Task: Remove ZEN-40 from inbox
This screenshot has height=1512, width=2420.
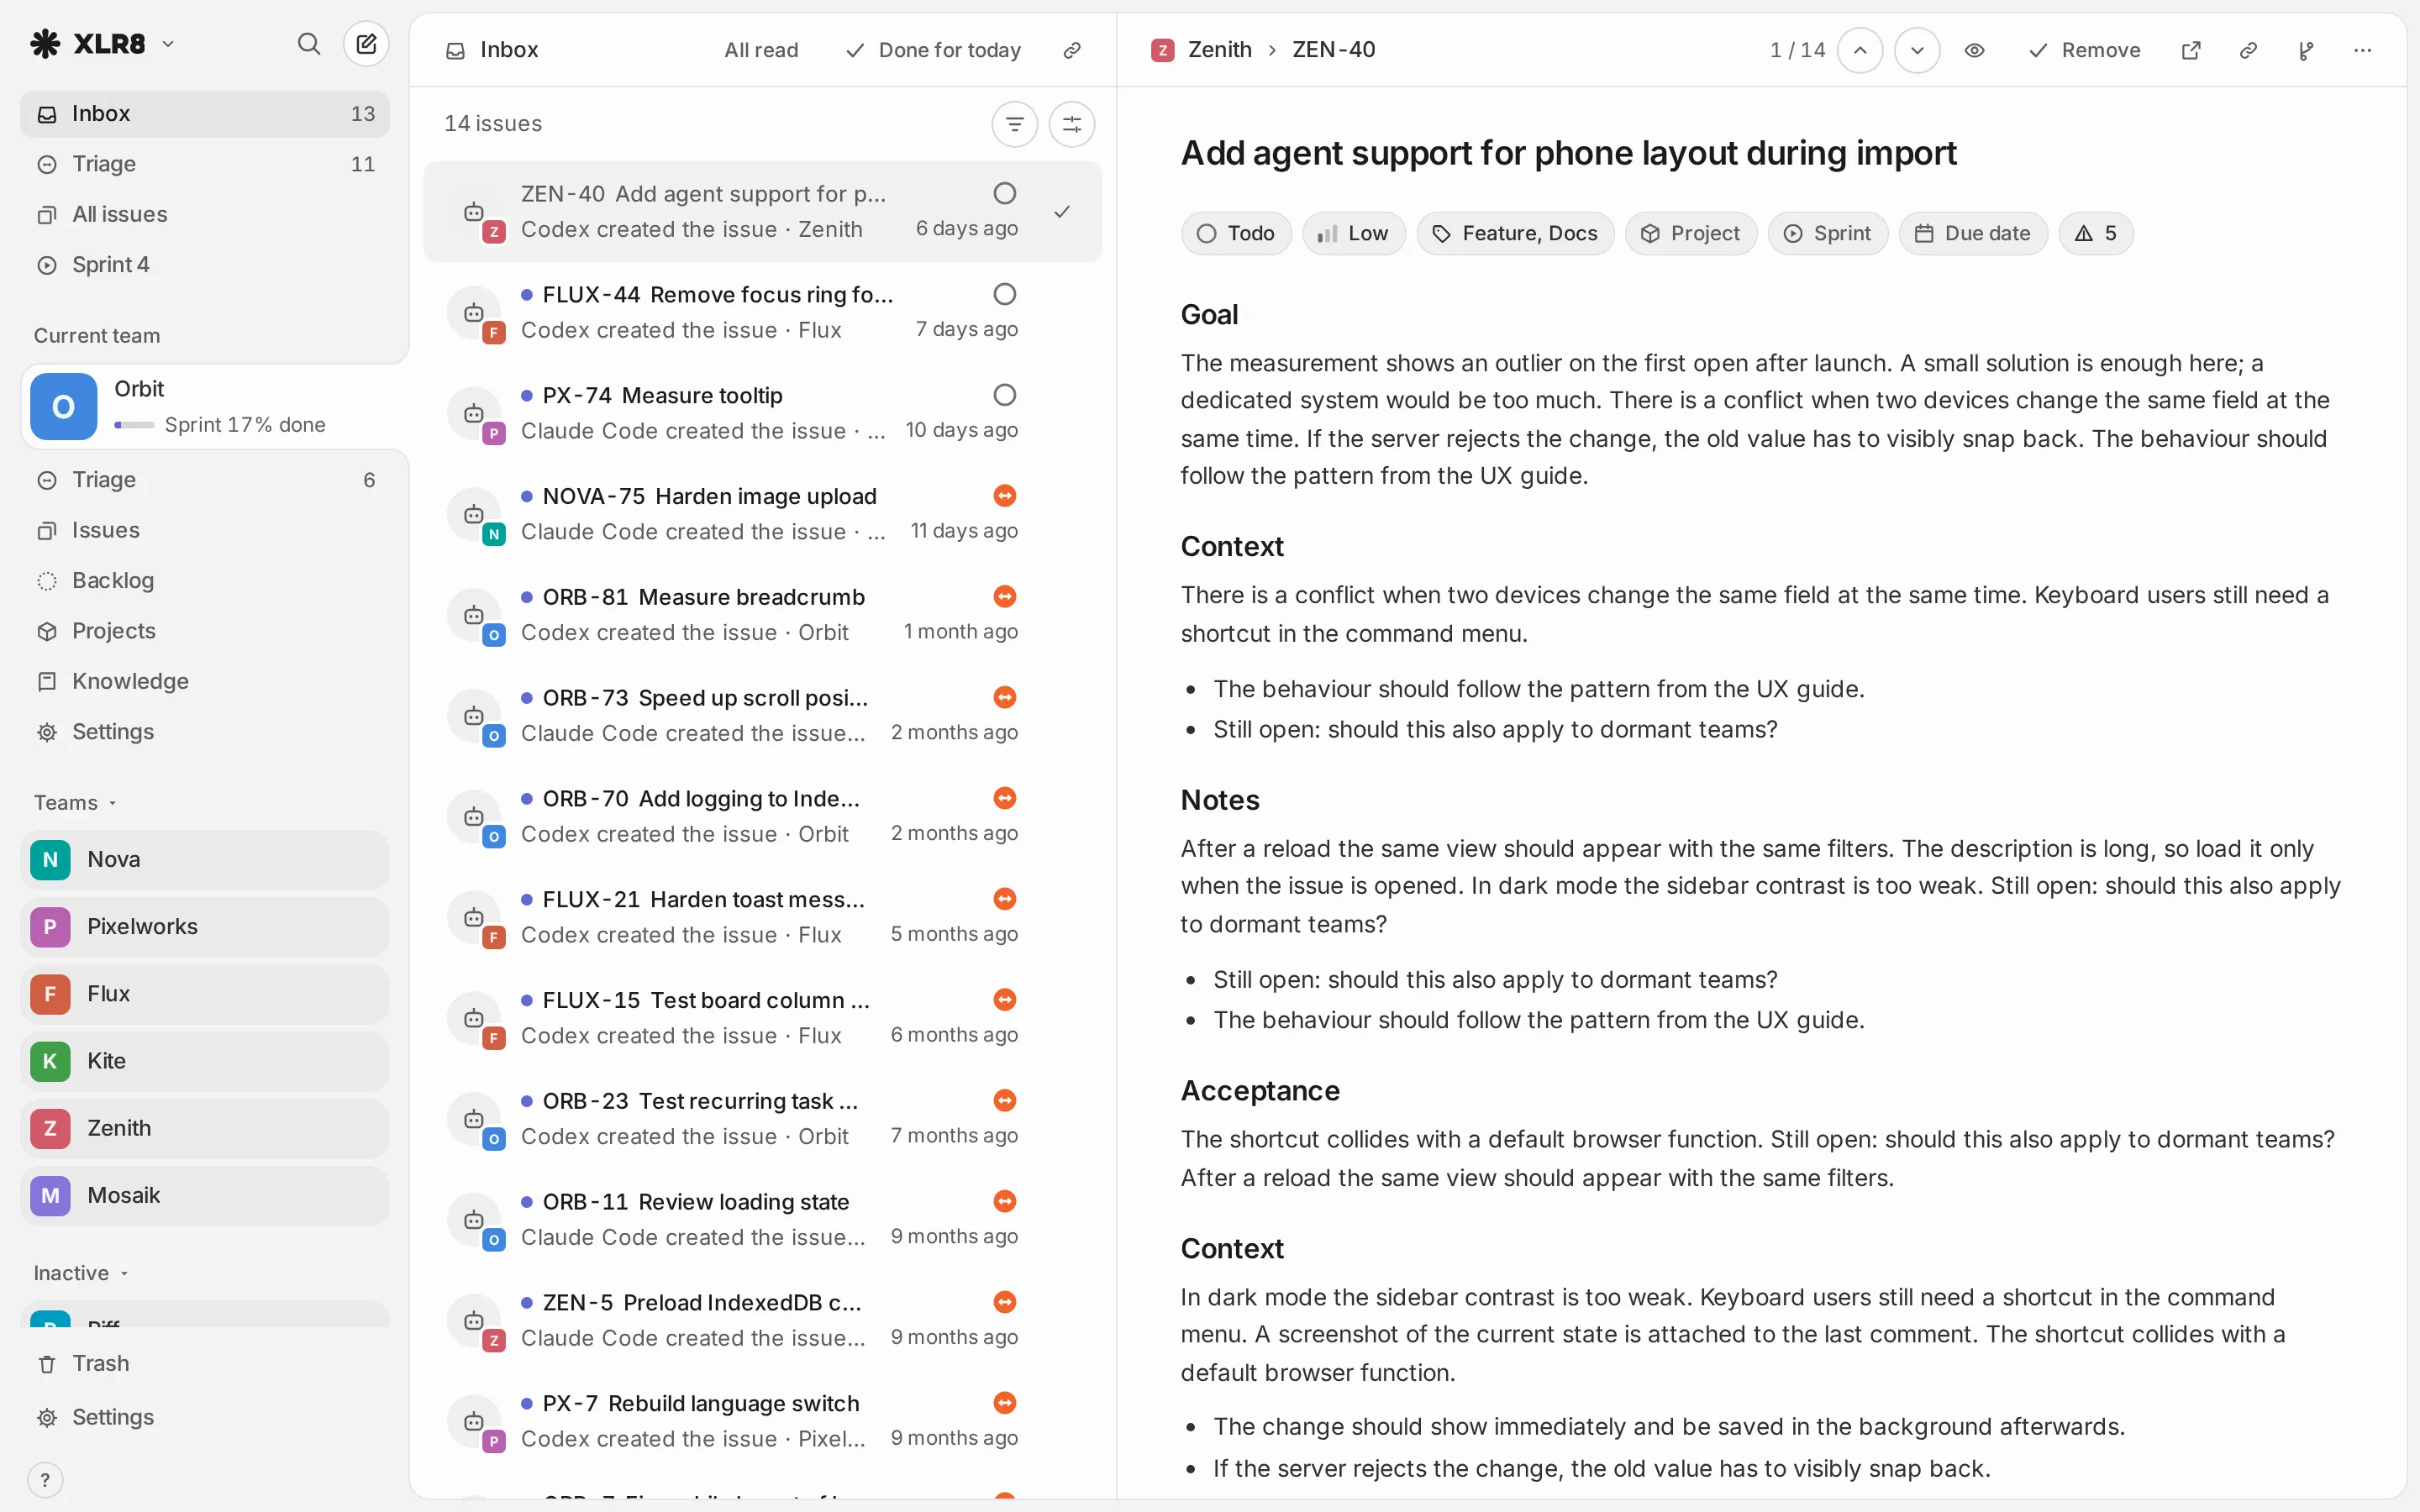Action: coord(2084,50)
